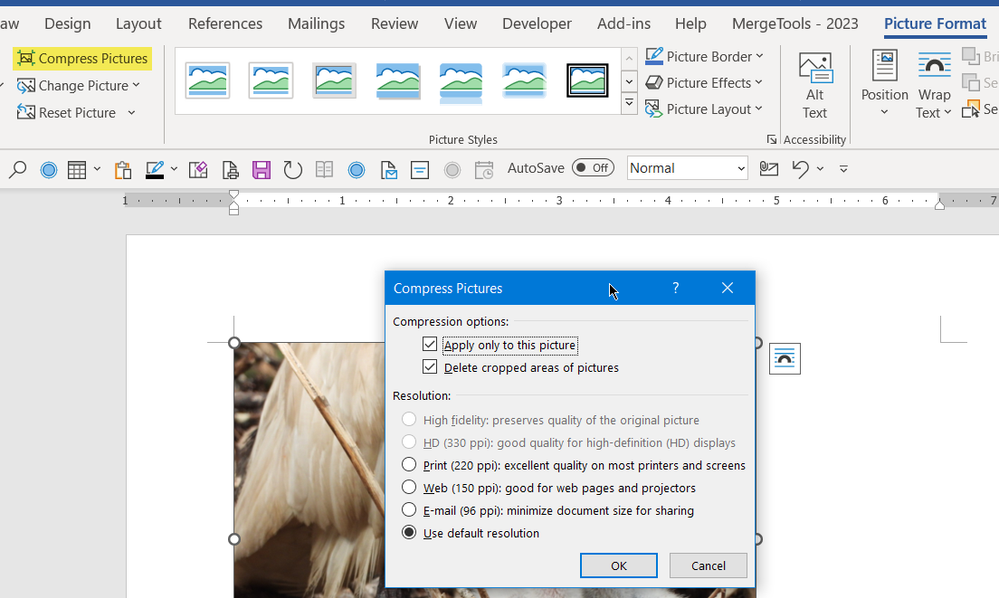Expand the Picture Border dropdown arrow
Image resolution: width=999 pixels, height=598 pixels.
pos(759,56)
